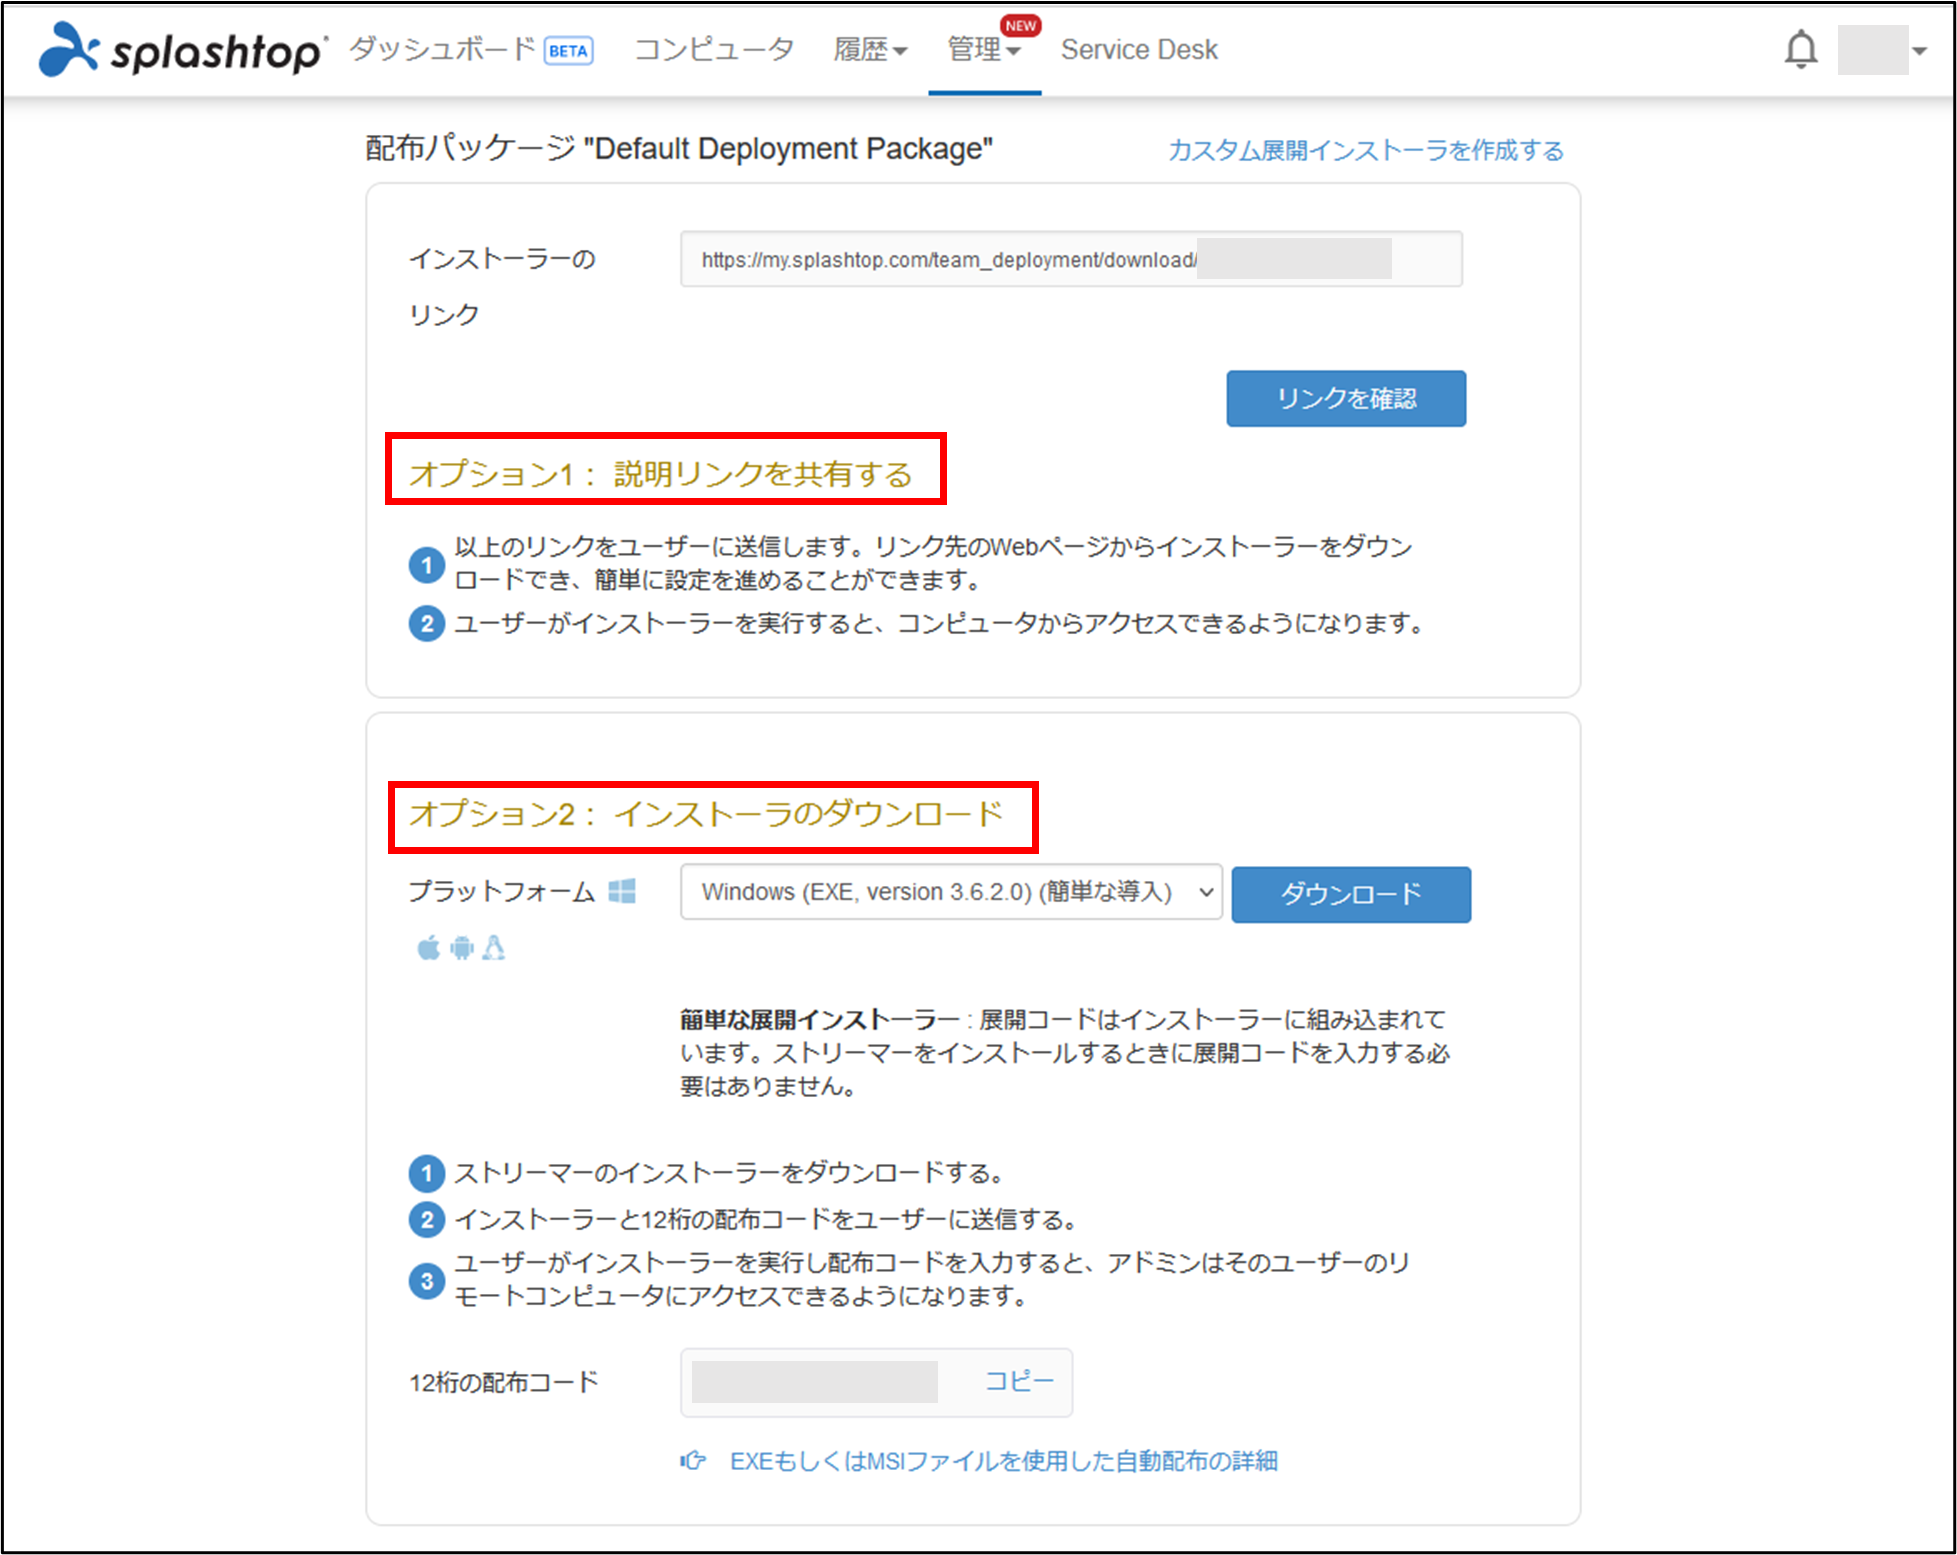Click the 12桁の配布コード field
Screen dimensions: 1957x1555
coord(876,1382)
